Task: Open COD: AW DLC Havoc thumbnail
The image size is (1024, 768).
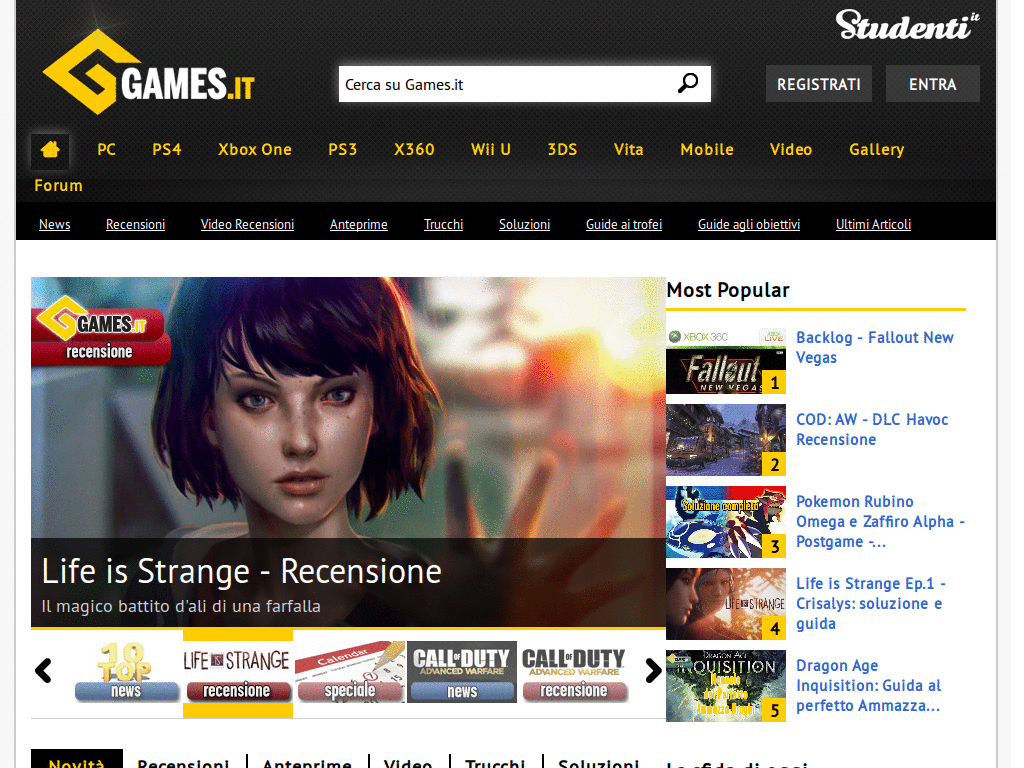Action: click(x=726, y=440)
